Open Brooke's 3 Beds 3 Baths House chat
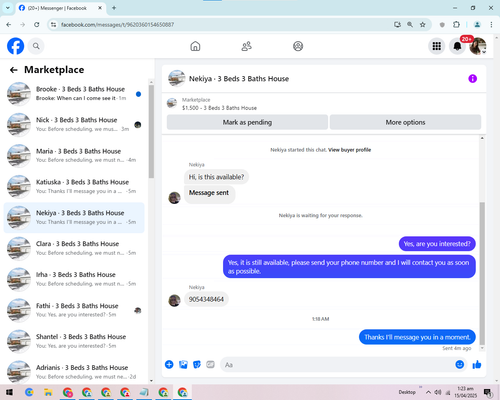This screenshot has width=500, height=400. (74, 94)
